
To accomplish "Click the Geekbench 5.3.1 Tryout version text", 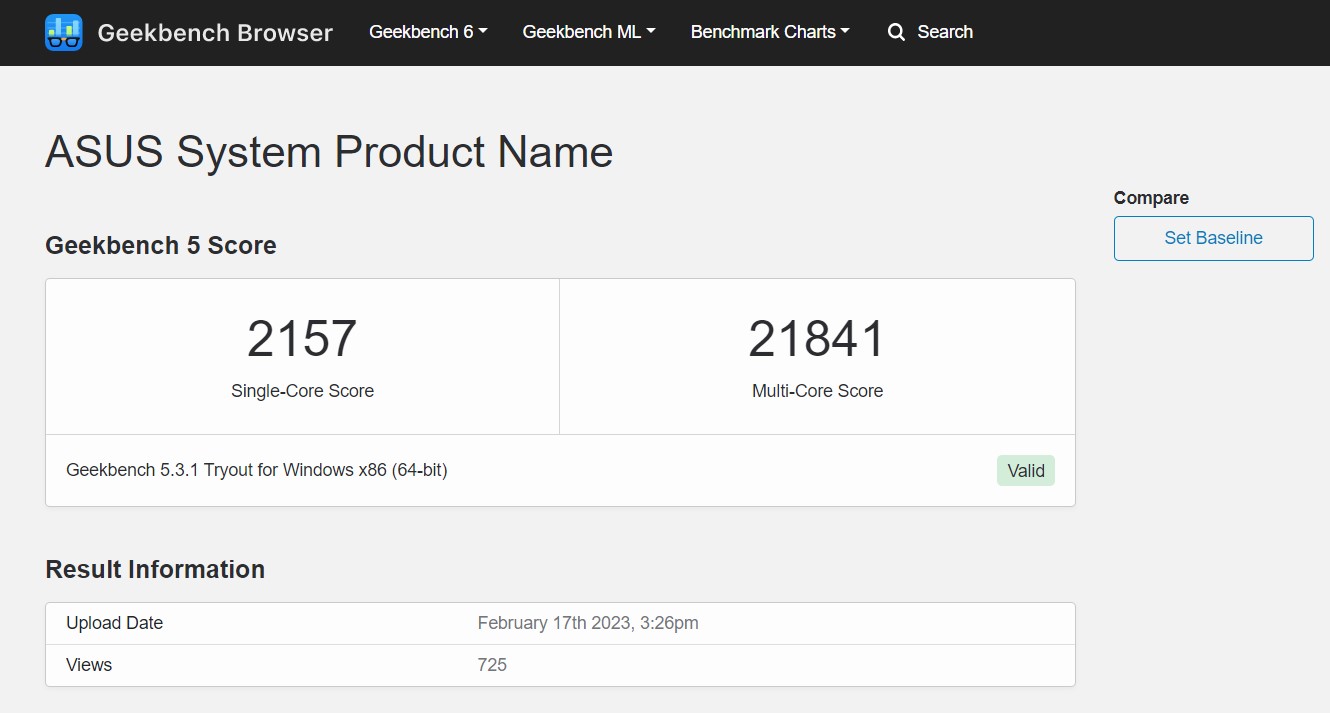I will coord(256,470).
